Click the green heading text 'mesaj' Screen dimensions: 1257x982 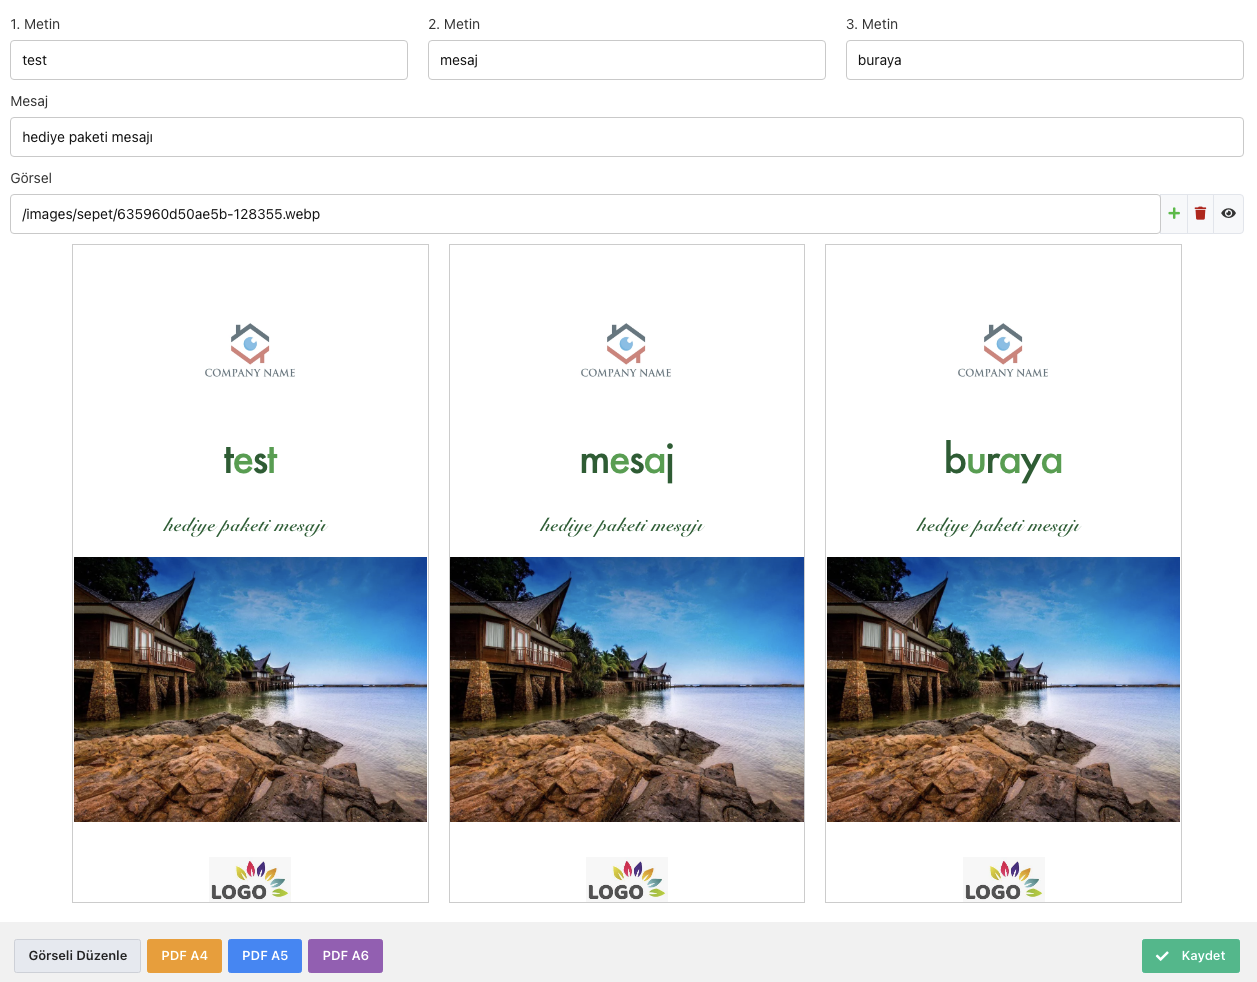[627, 463]
